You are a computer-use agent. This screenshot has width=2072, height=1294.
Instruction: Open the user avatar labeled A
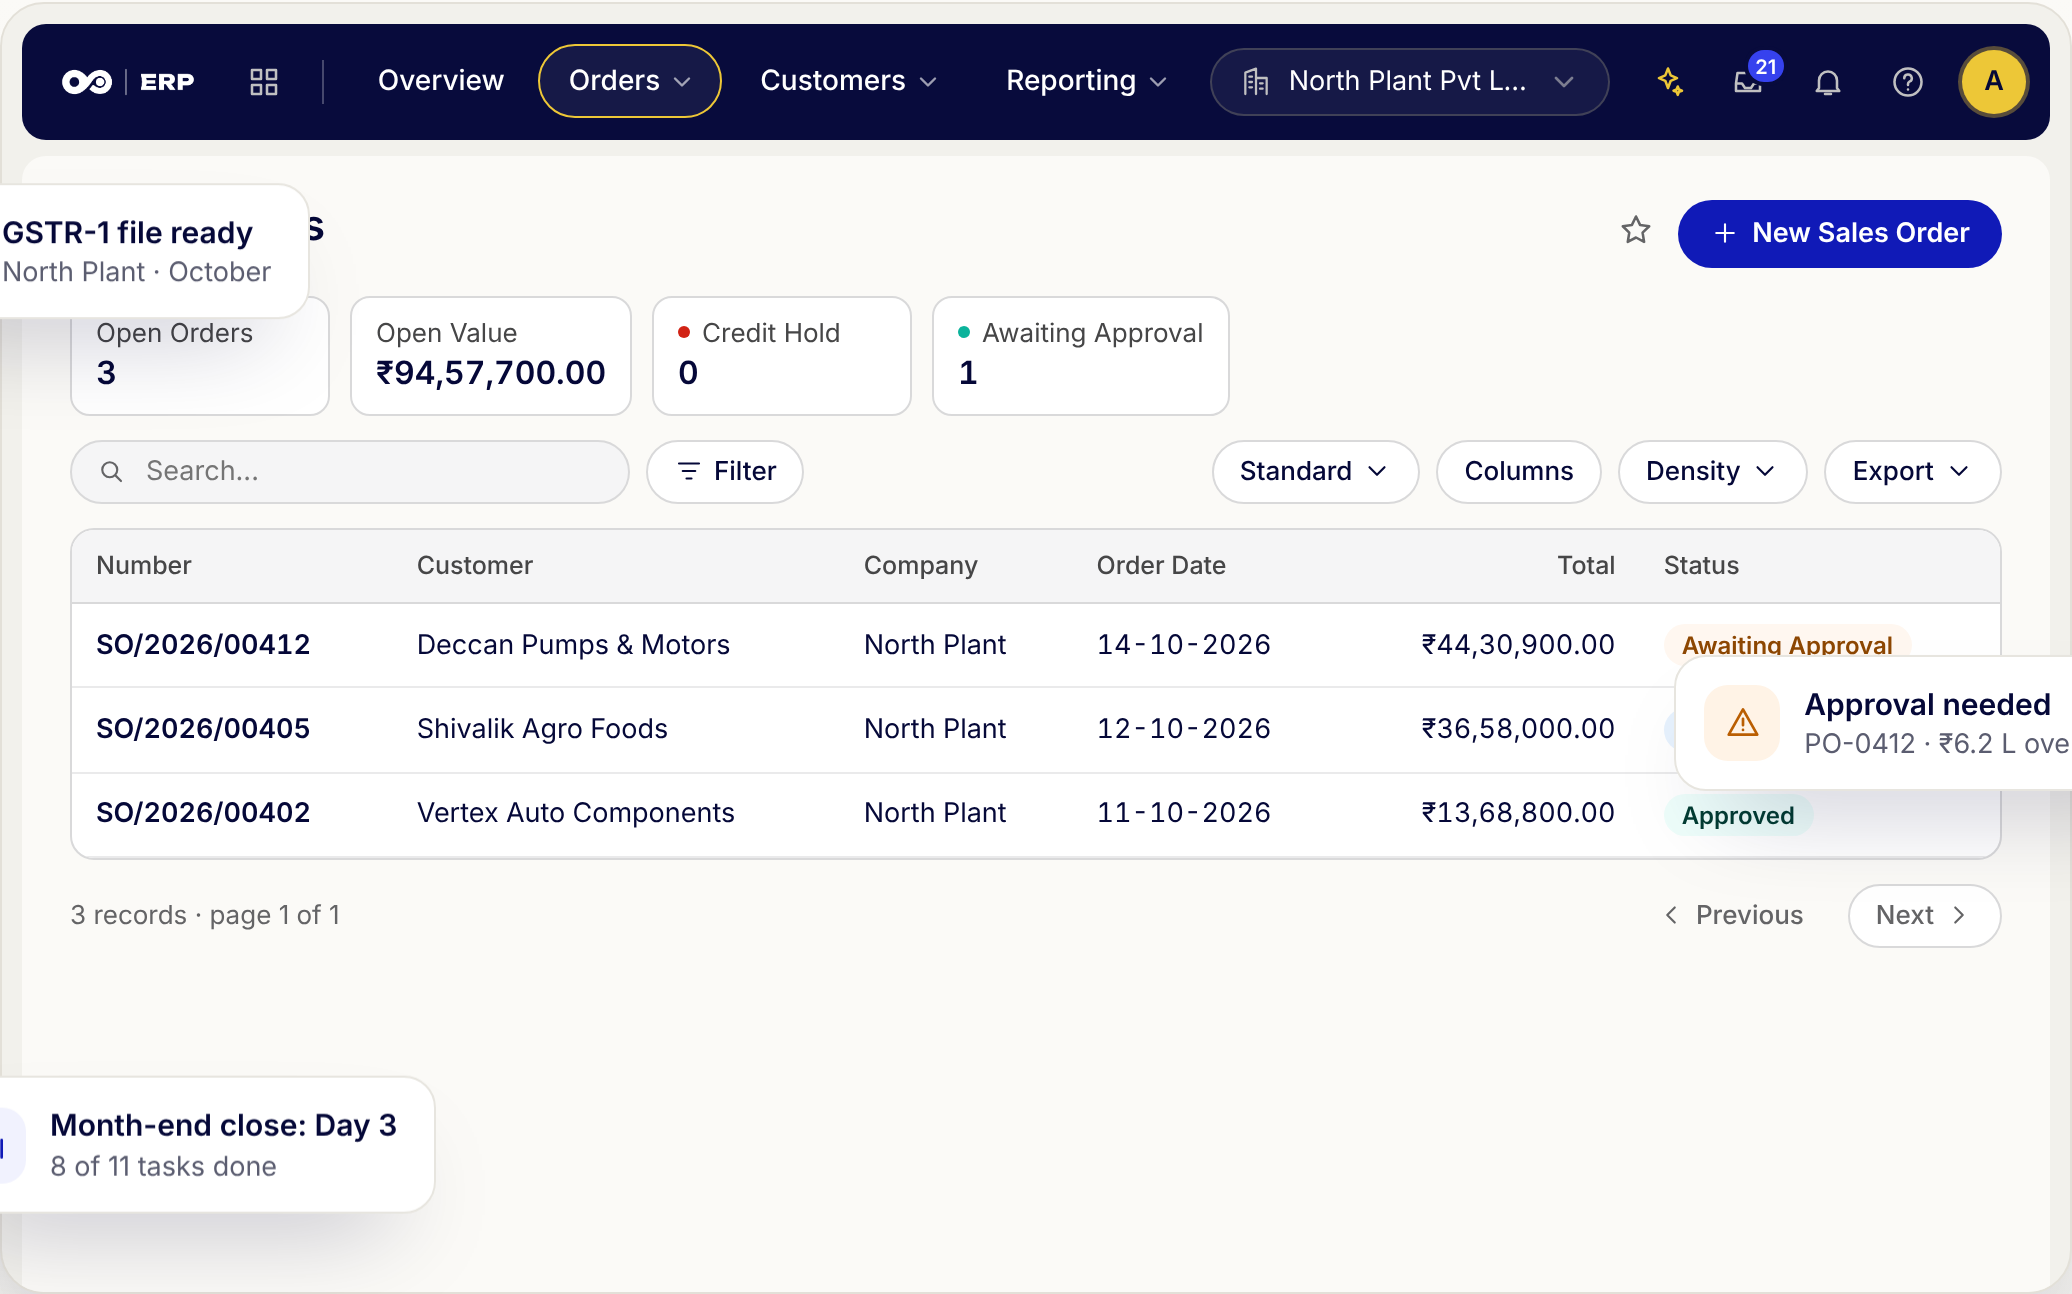click(1993, 82)
